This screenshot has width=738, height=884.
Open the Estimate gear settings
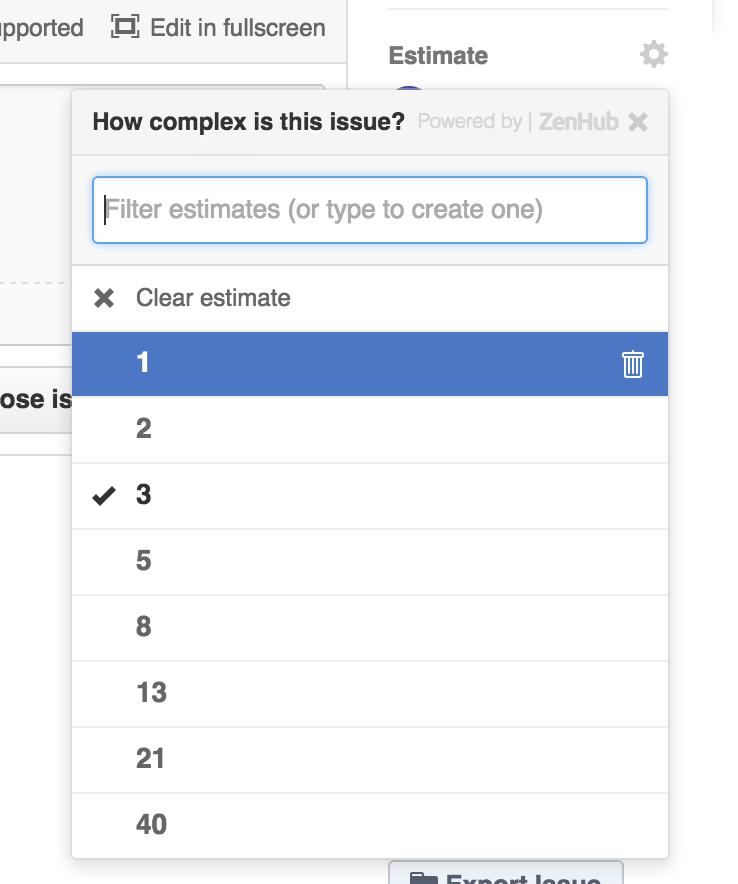[653, 54]
